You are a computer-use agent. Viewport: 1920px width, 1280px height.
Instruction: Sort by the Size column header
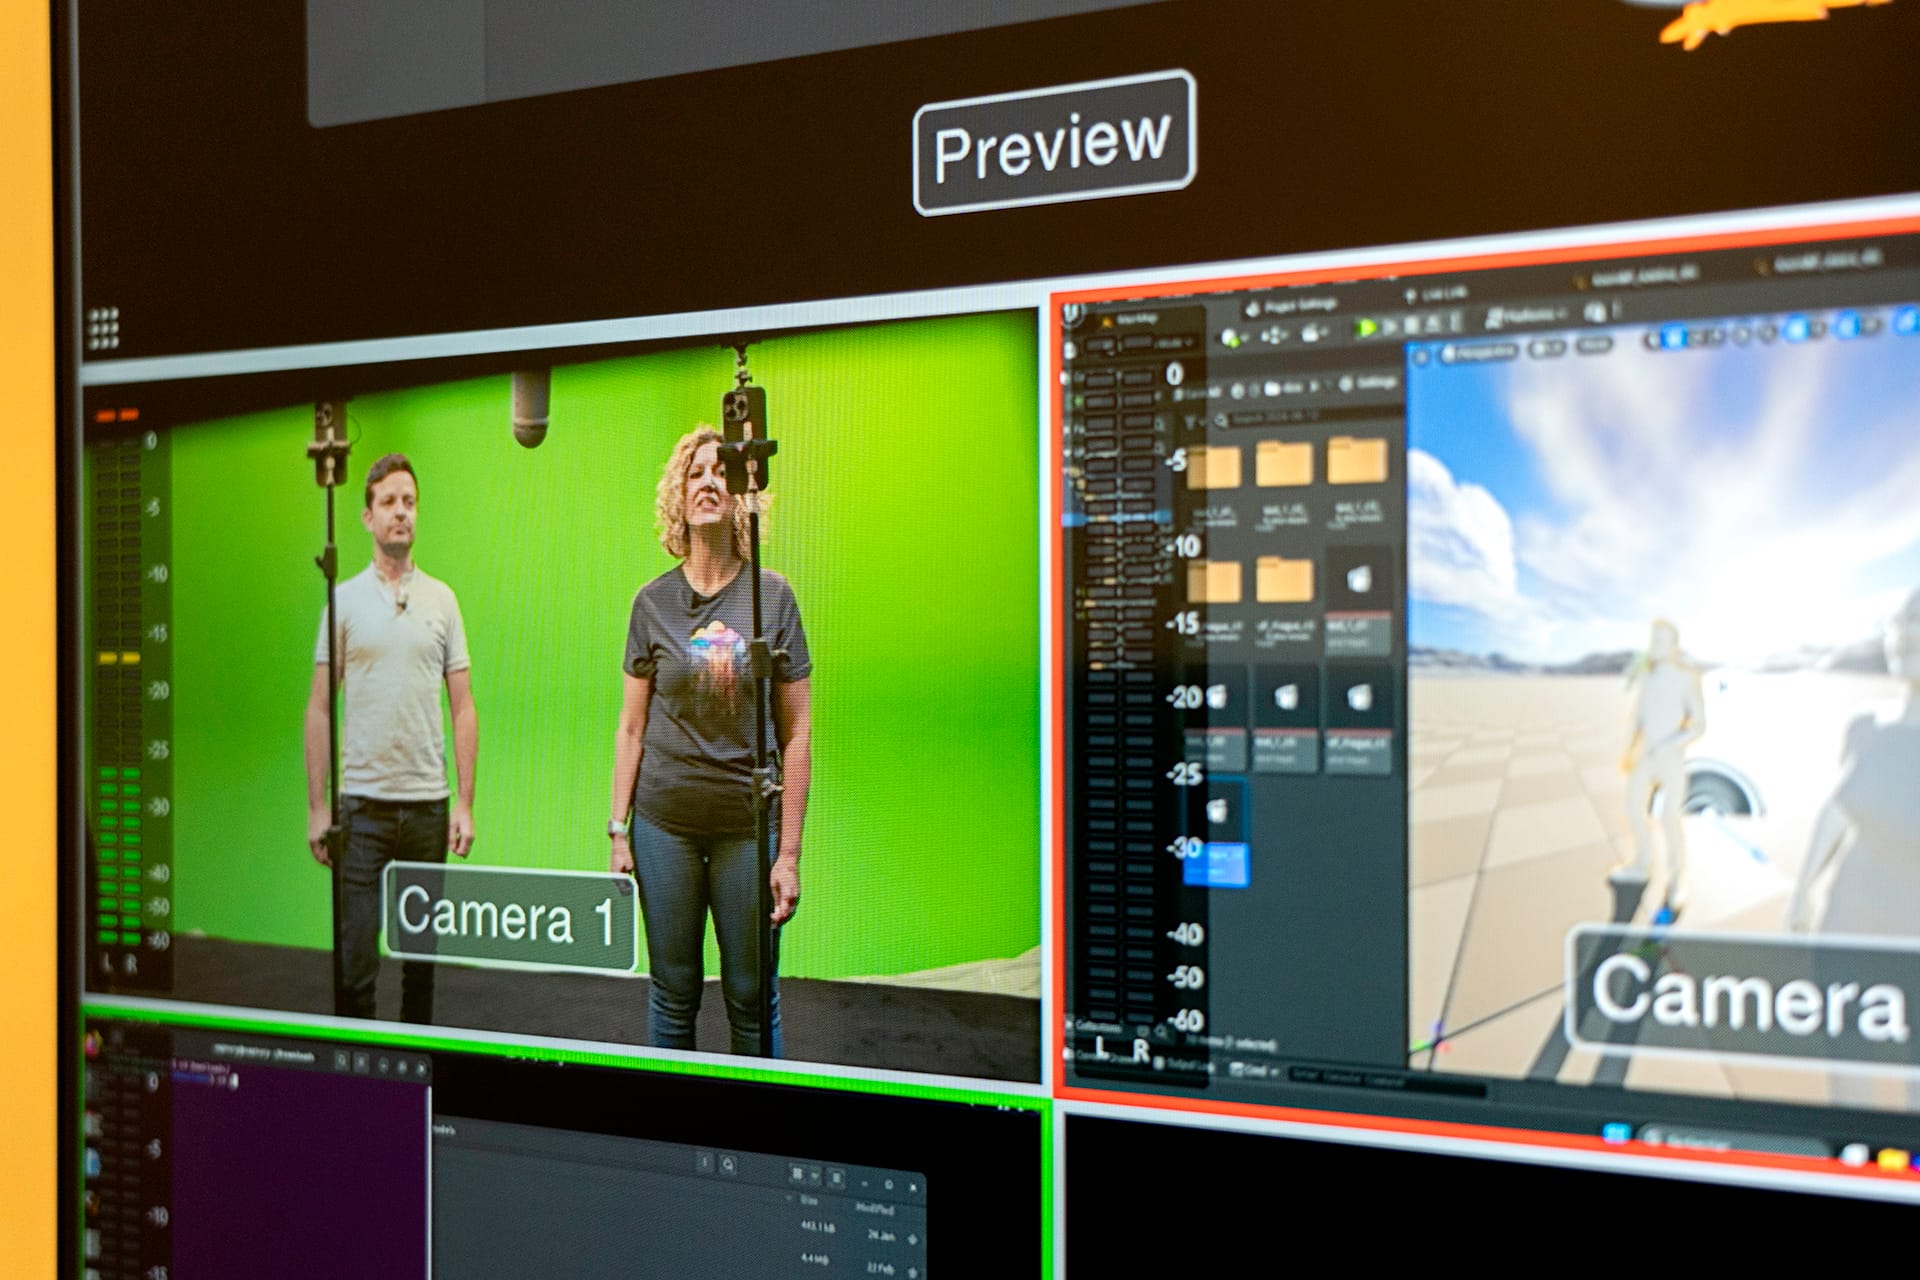[808, 1200]
